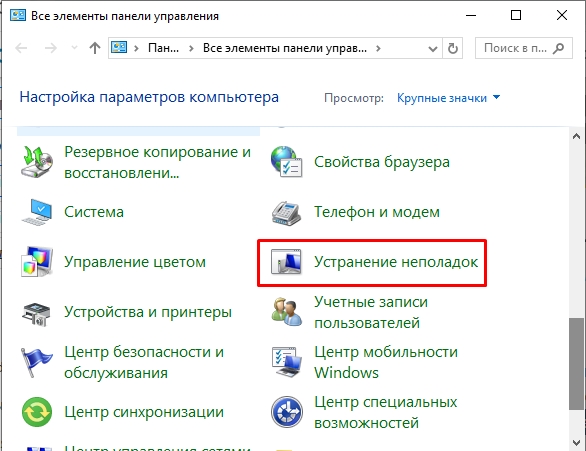Click the scrollbar down arrow
This screenshot has height=451, width=586.
point(577,443)
